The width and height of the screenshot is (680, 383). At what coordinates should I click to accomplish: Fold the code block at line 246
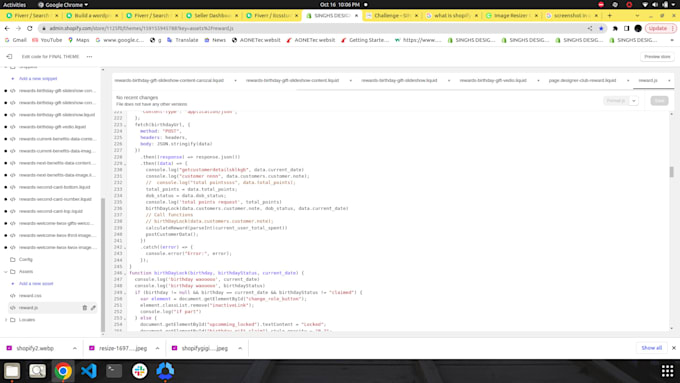click(125, 273)
